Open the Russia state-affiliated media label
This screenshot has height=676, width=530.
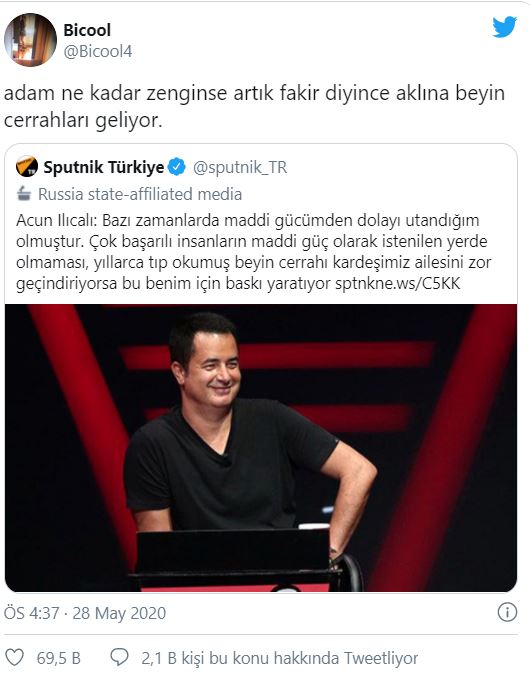click(x=140, y=194)
